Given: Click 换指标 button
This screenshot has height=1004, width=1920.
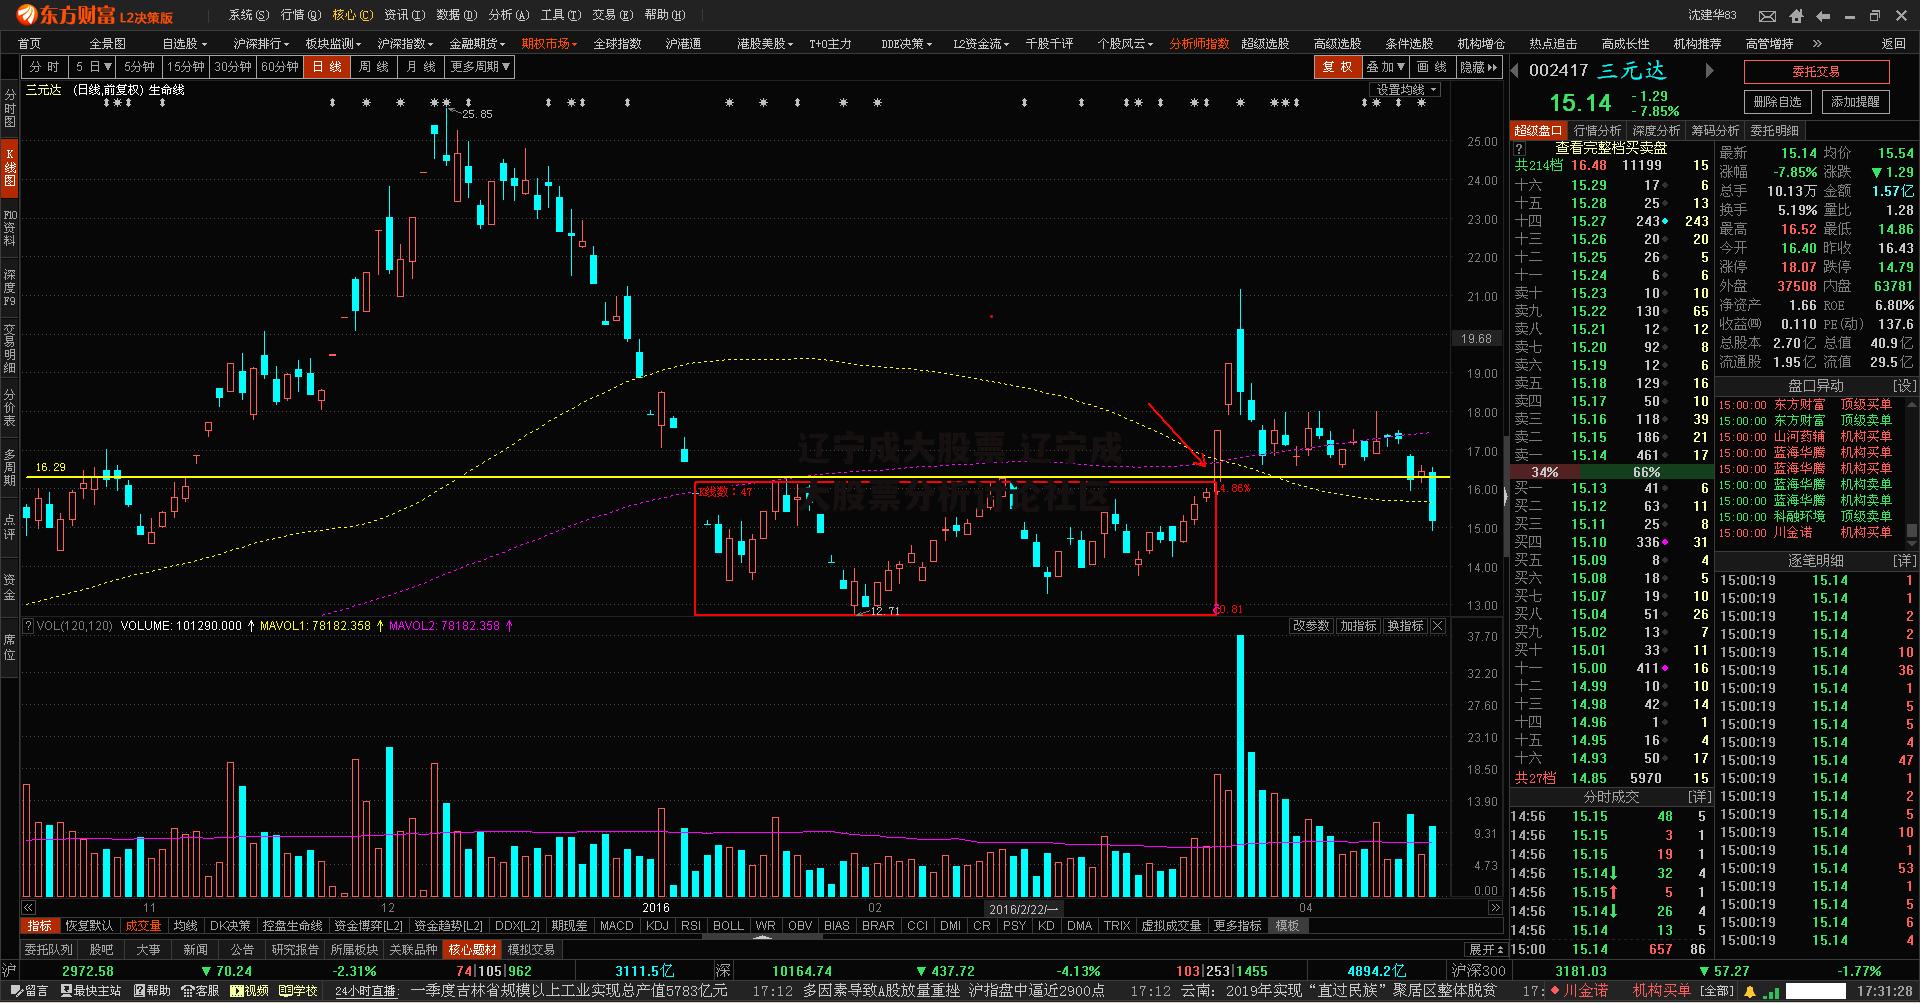Looking at the screenshot, I should tap(1405, 626).
